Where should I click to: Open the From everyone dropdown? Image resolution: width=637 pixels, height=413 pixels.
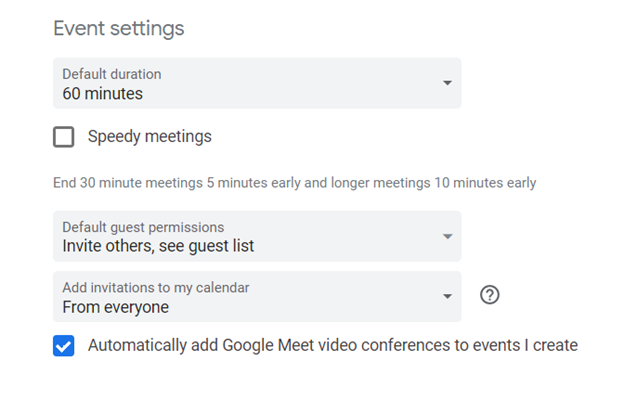(x=257, y=296)
